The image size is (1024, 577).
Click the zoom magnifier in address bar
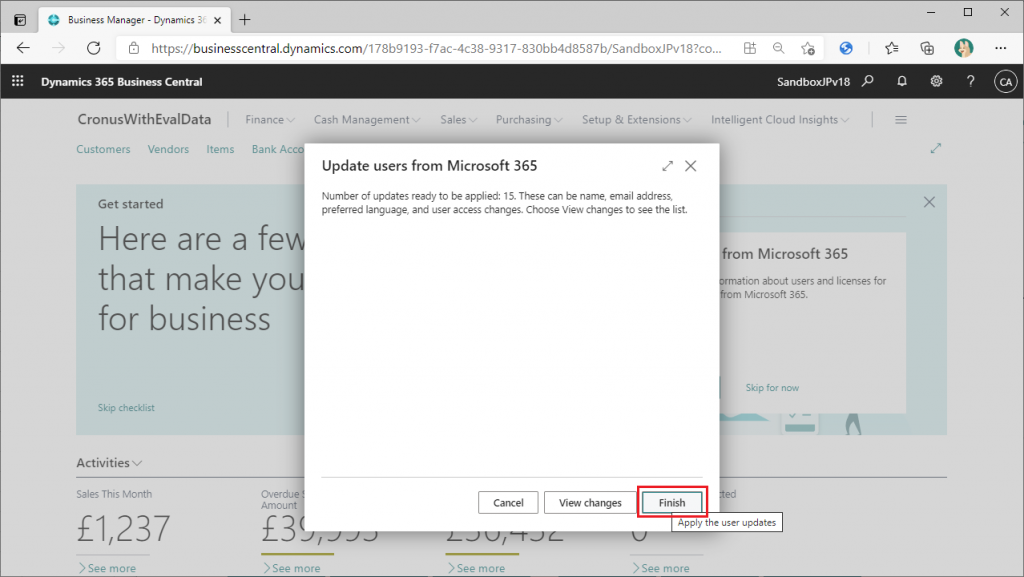[x=778, y=48]
